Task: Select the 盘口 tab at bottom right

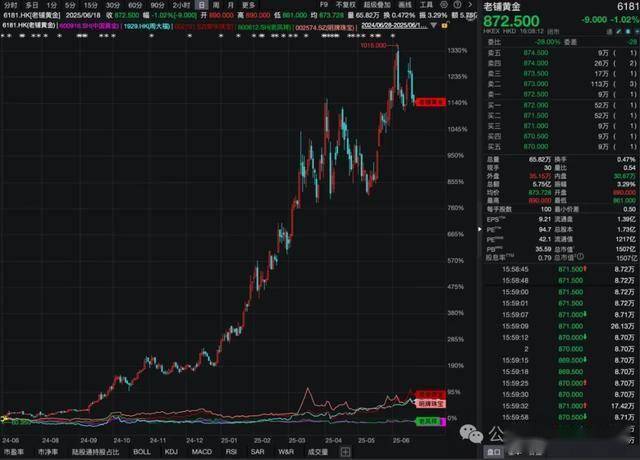Action: click(x=493, y=452)
